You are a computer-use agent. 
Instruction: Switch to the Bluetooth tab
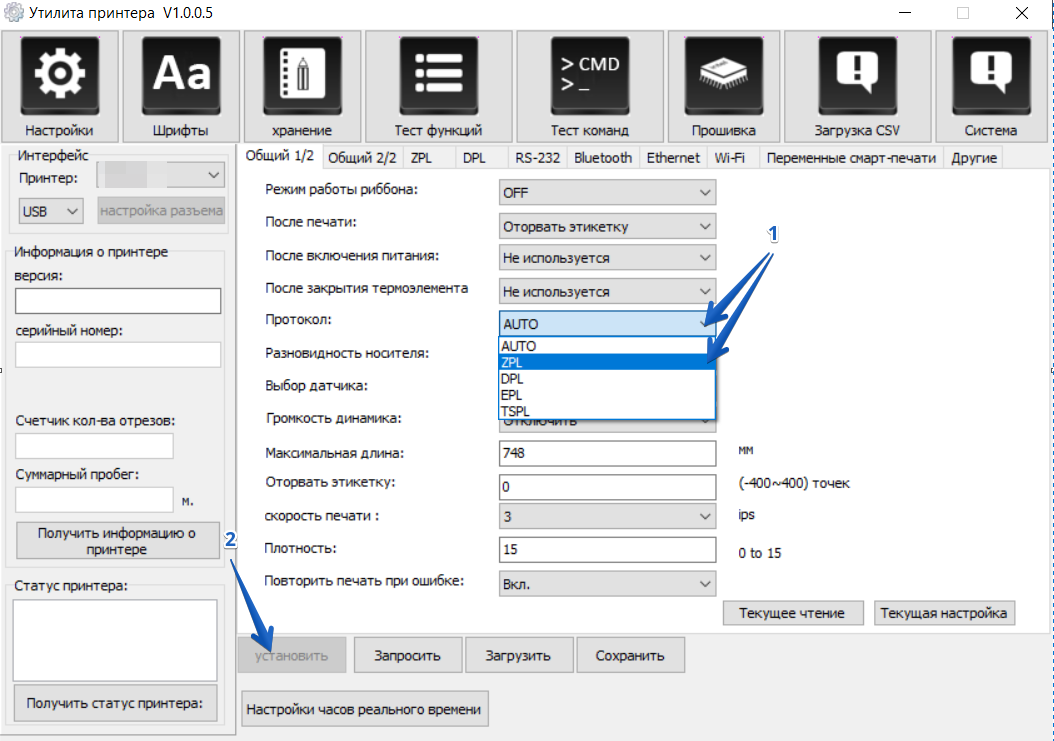click(602, 158)
